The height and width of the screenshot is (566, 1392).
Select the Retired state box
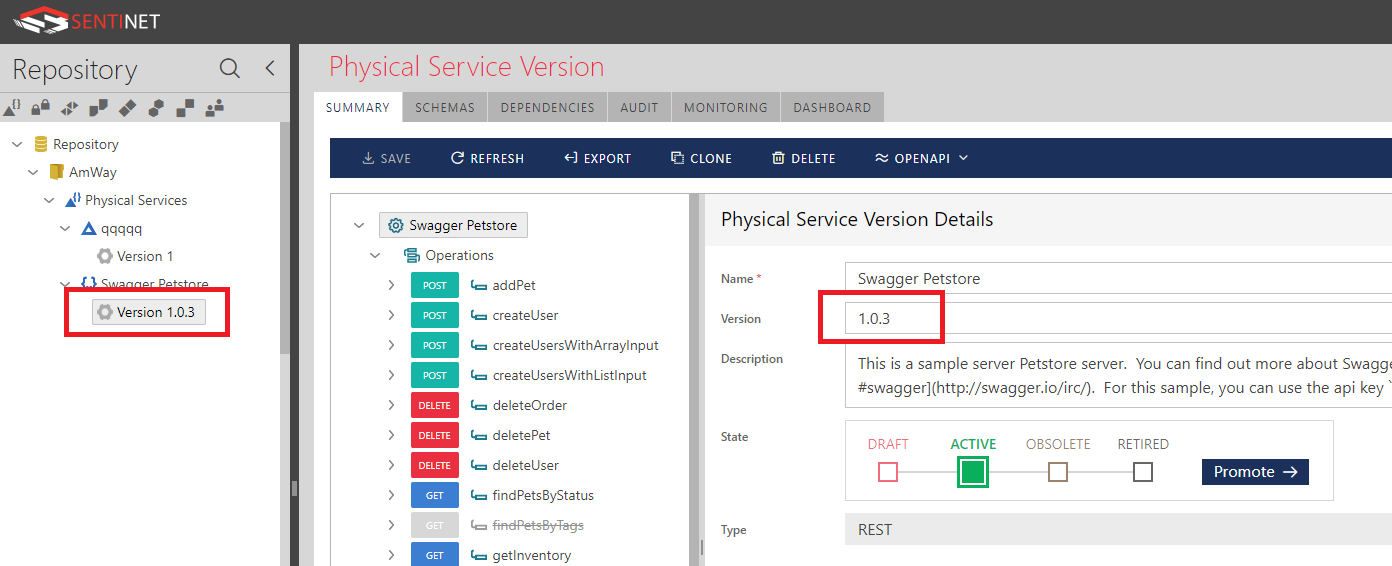[1143, 472]
